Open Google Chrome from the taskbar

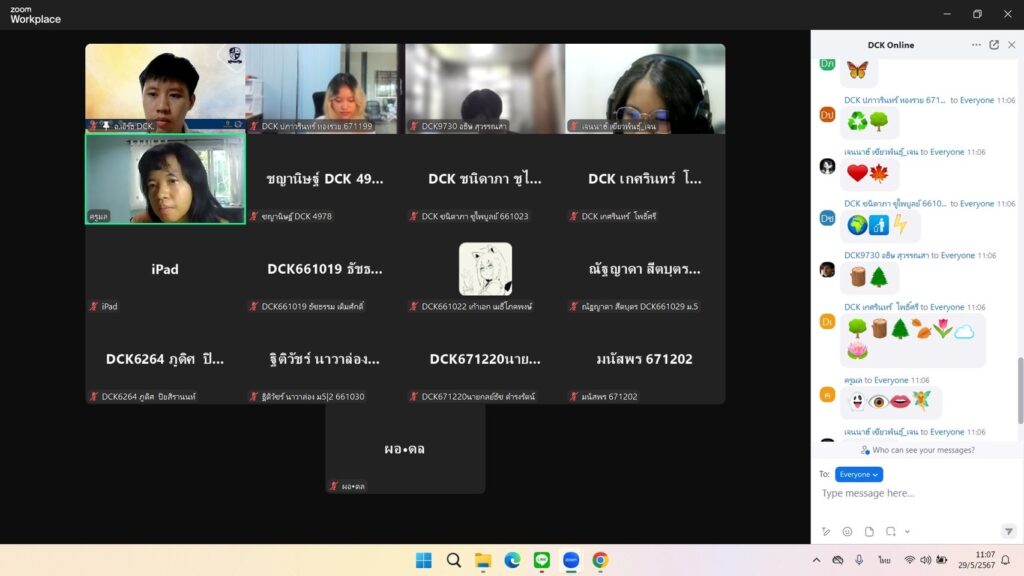600,560
